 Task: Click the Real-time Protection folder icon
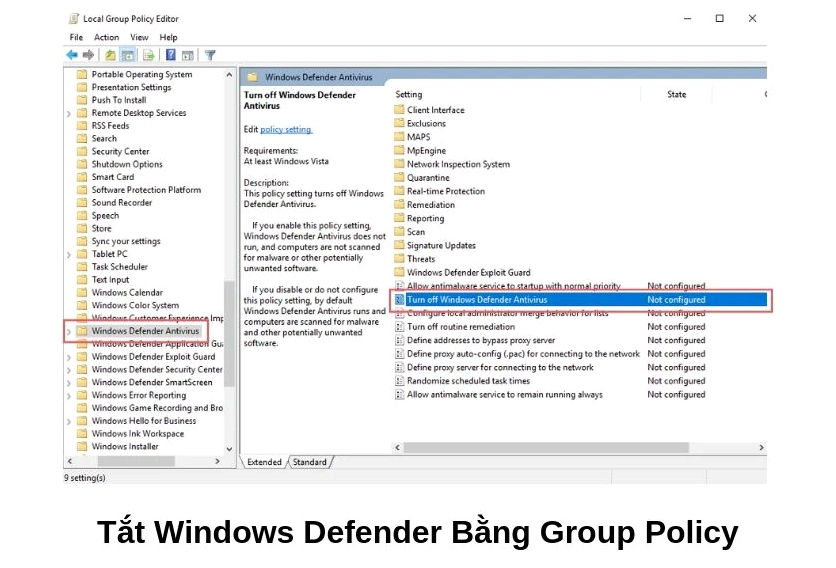399,191
